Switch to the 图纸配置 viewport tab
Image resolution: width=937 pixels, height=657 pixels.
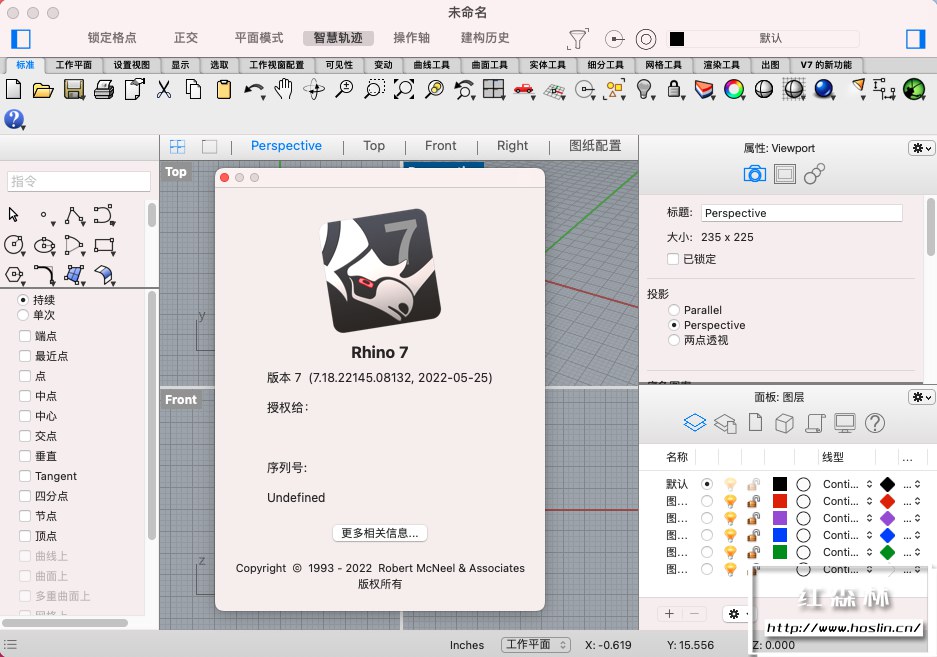point(595,146)
